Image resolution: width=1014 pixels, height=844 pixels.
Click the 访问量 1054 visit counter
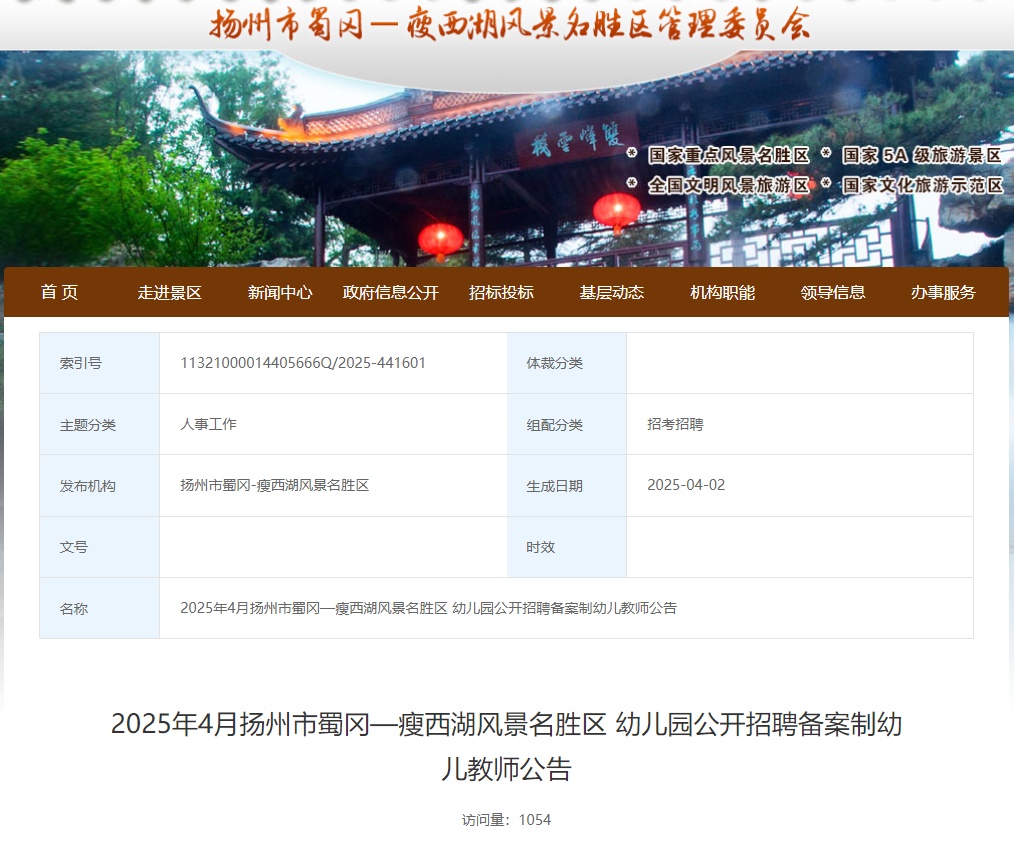point(506,820)
